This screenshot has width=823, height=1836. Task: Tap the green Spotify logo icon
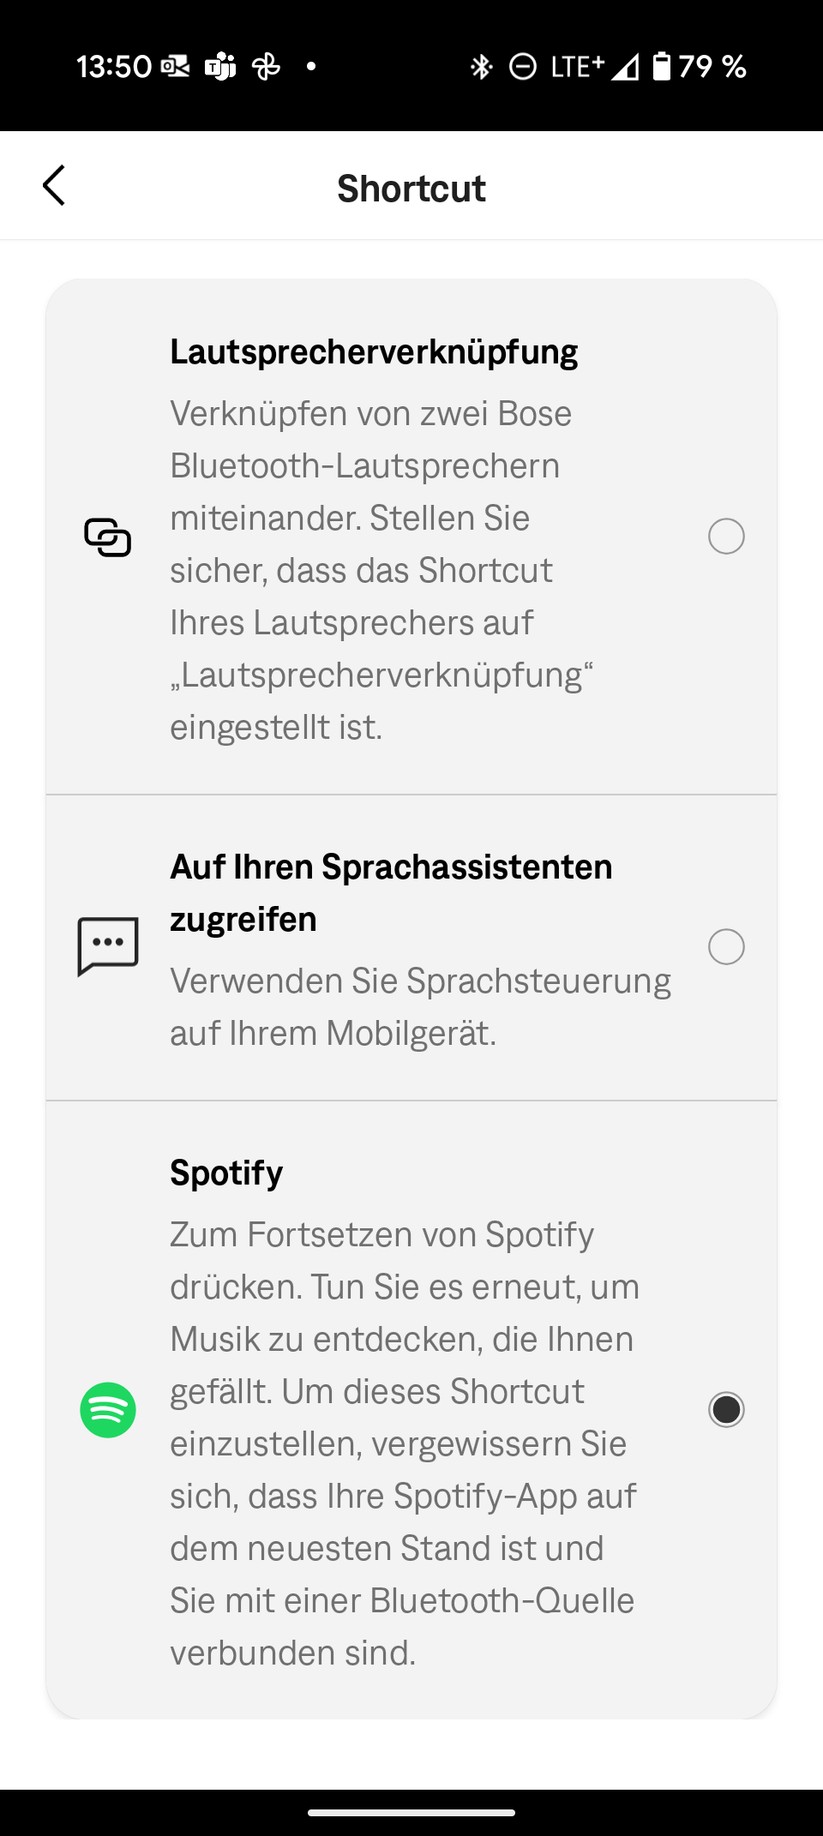[x=108, y=1410]
